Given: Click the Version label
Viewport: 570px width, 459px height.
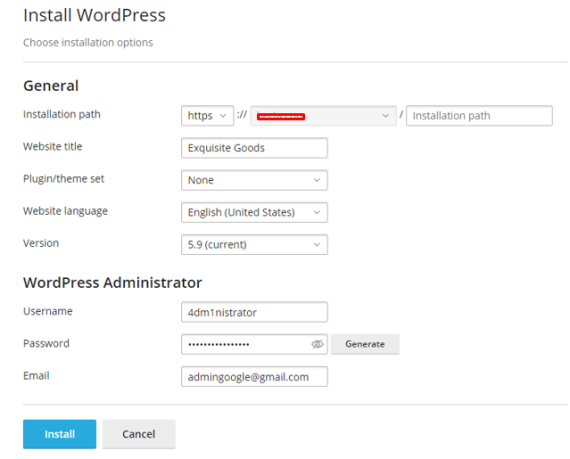Looking at the screenshot, I should coord(41,243).
